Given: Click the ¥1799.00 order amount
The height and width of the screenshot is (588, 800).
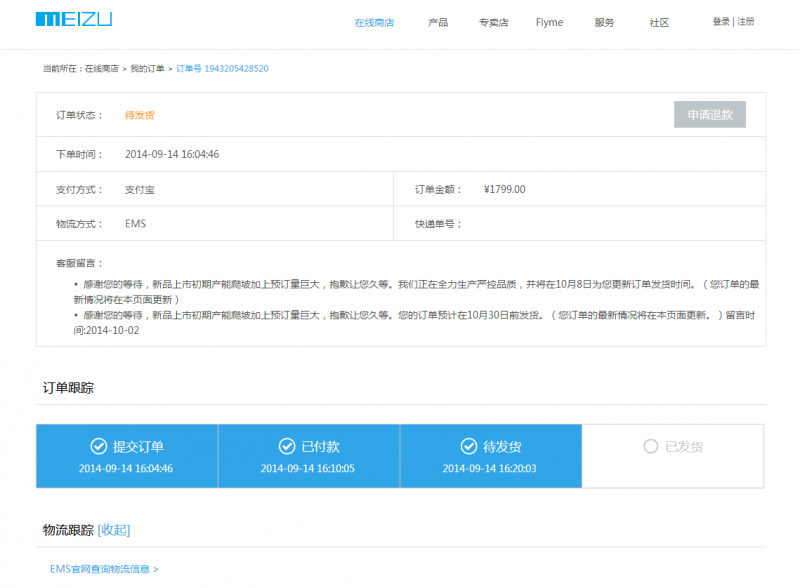Looking at the screenshot, I should tap(505, 189).
